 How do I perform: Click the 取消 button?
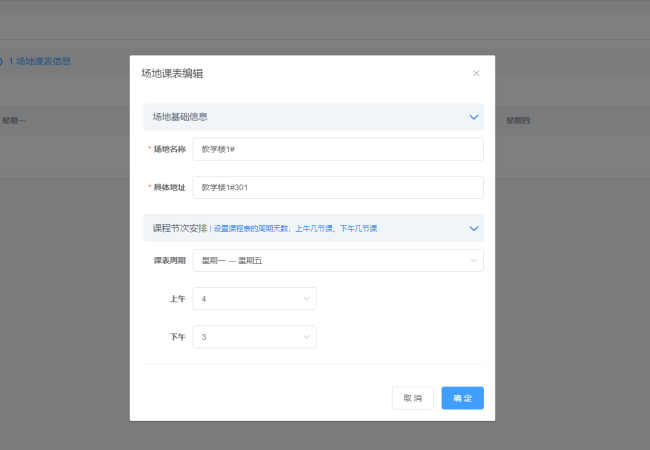point(413,398)
